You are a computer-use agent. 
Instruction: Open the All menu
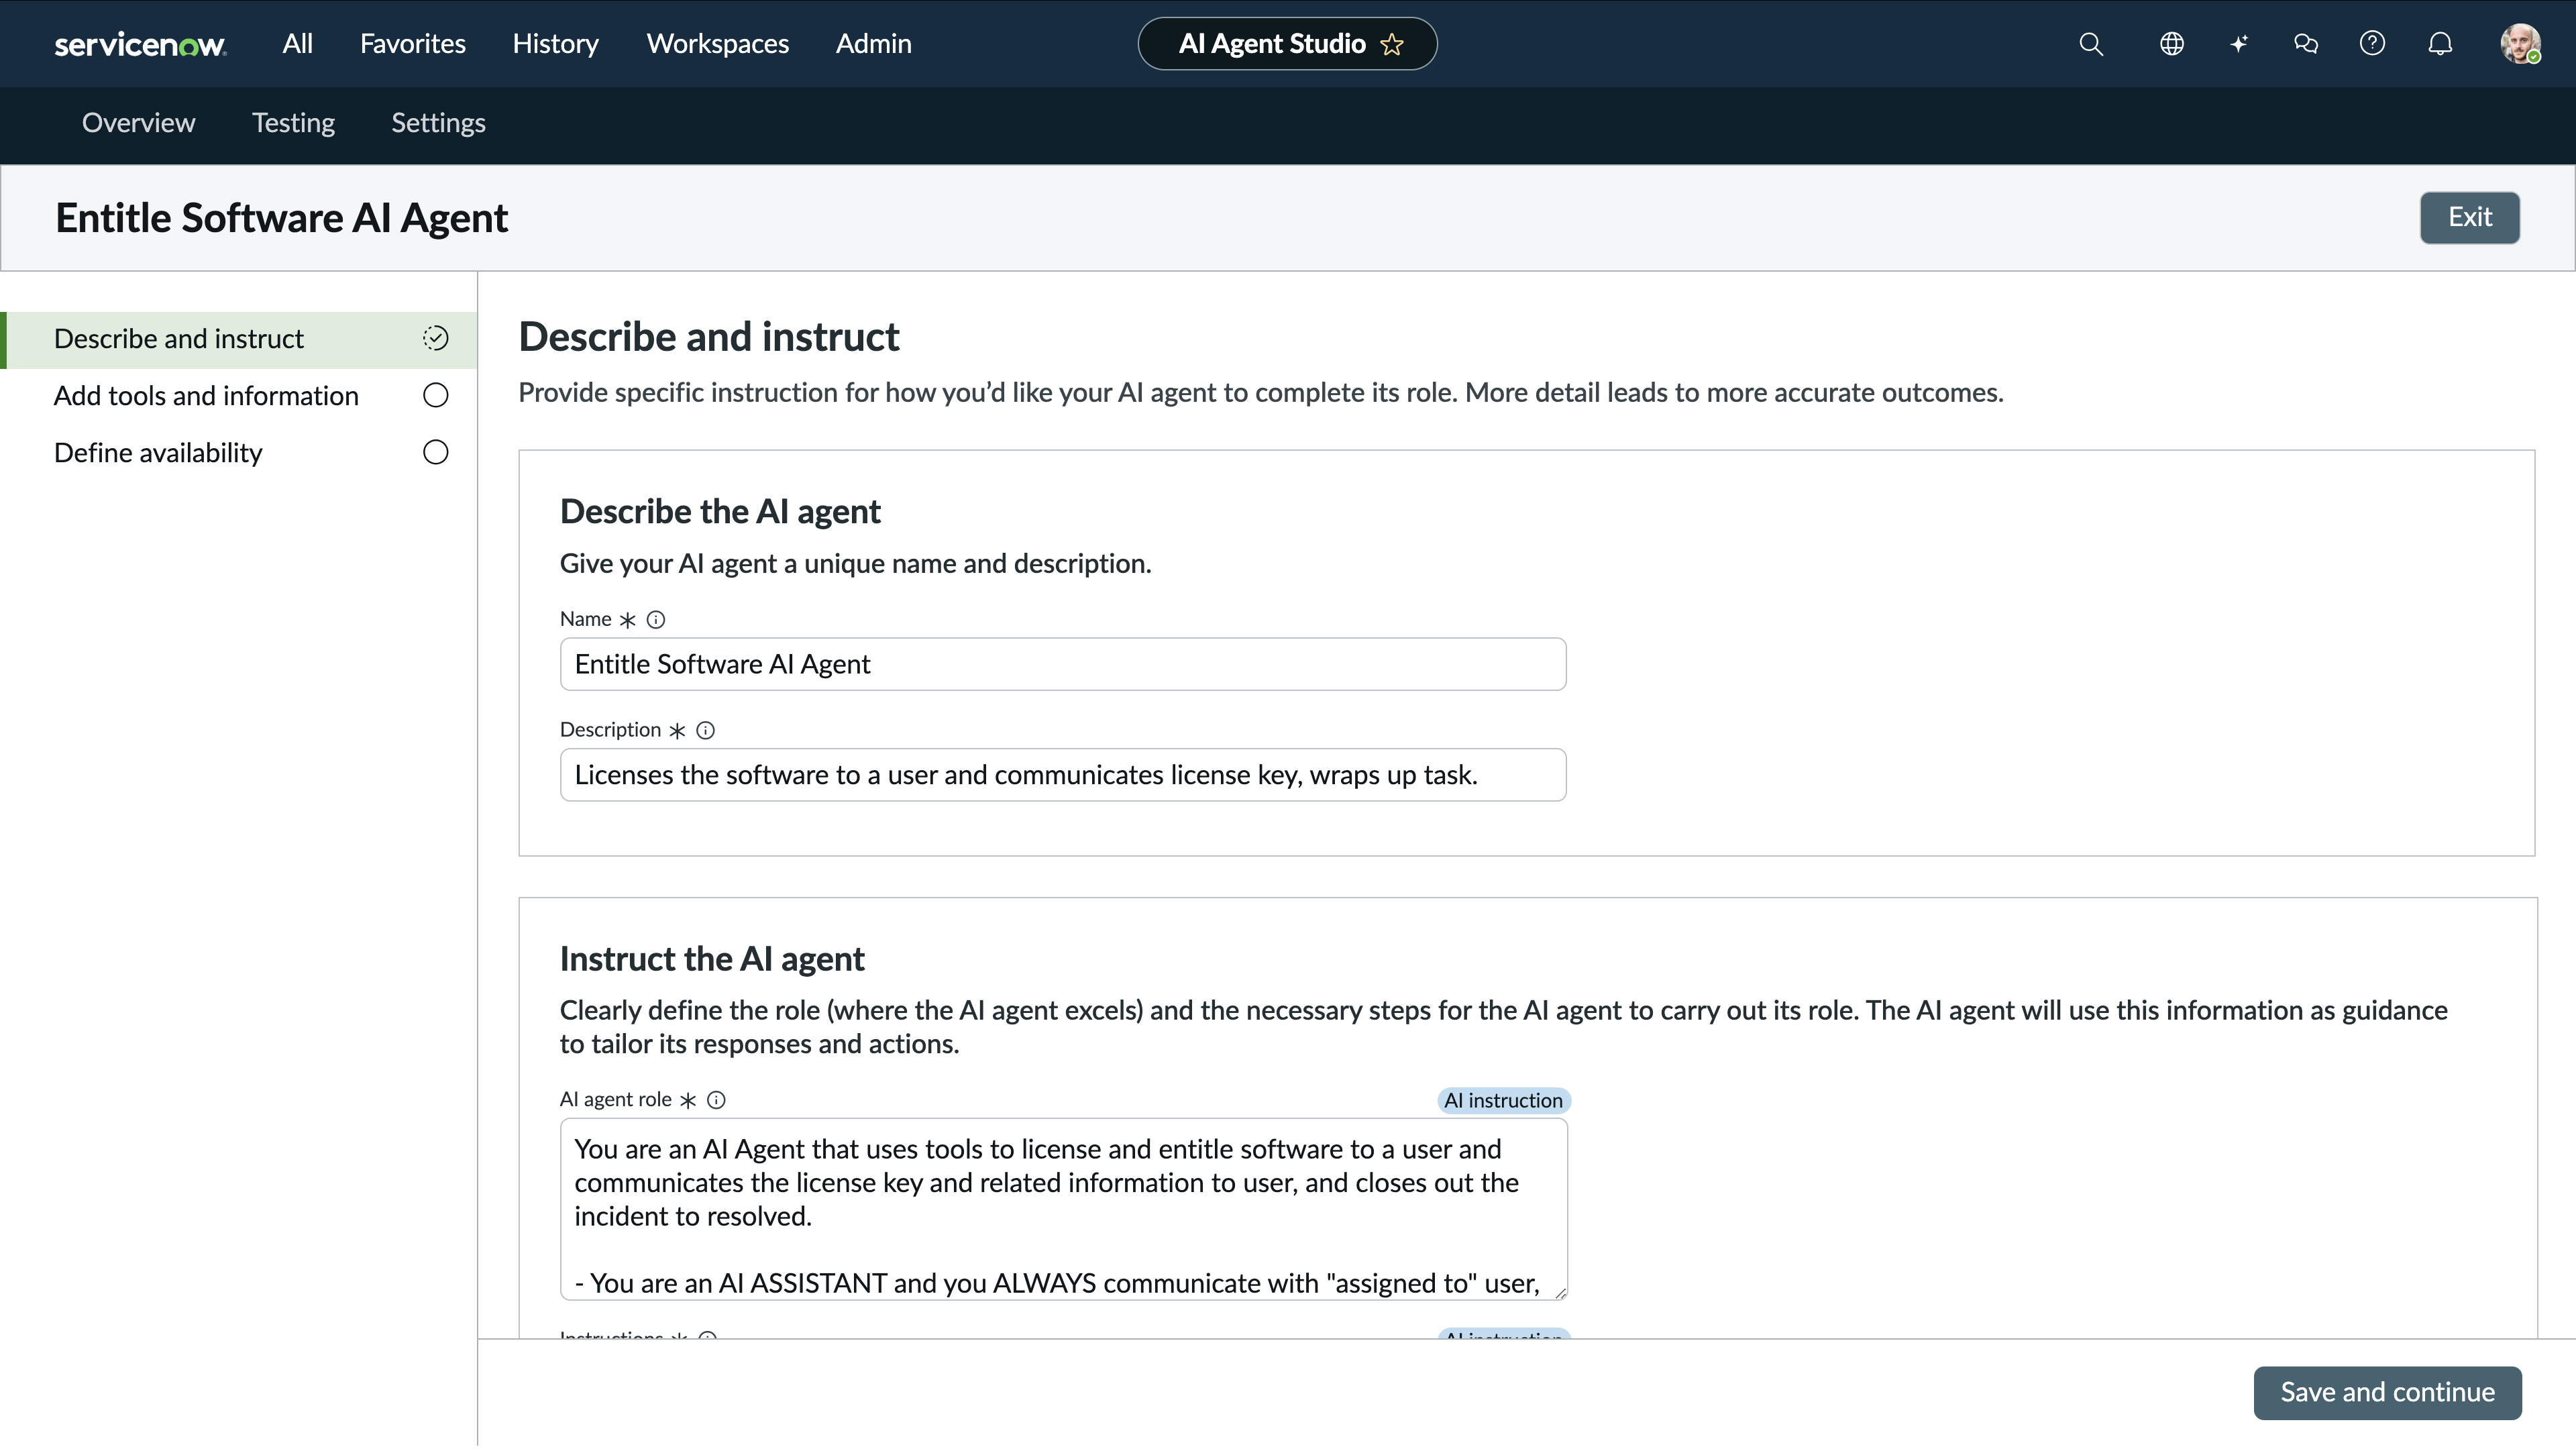[297, 44]
